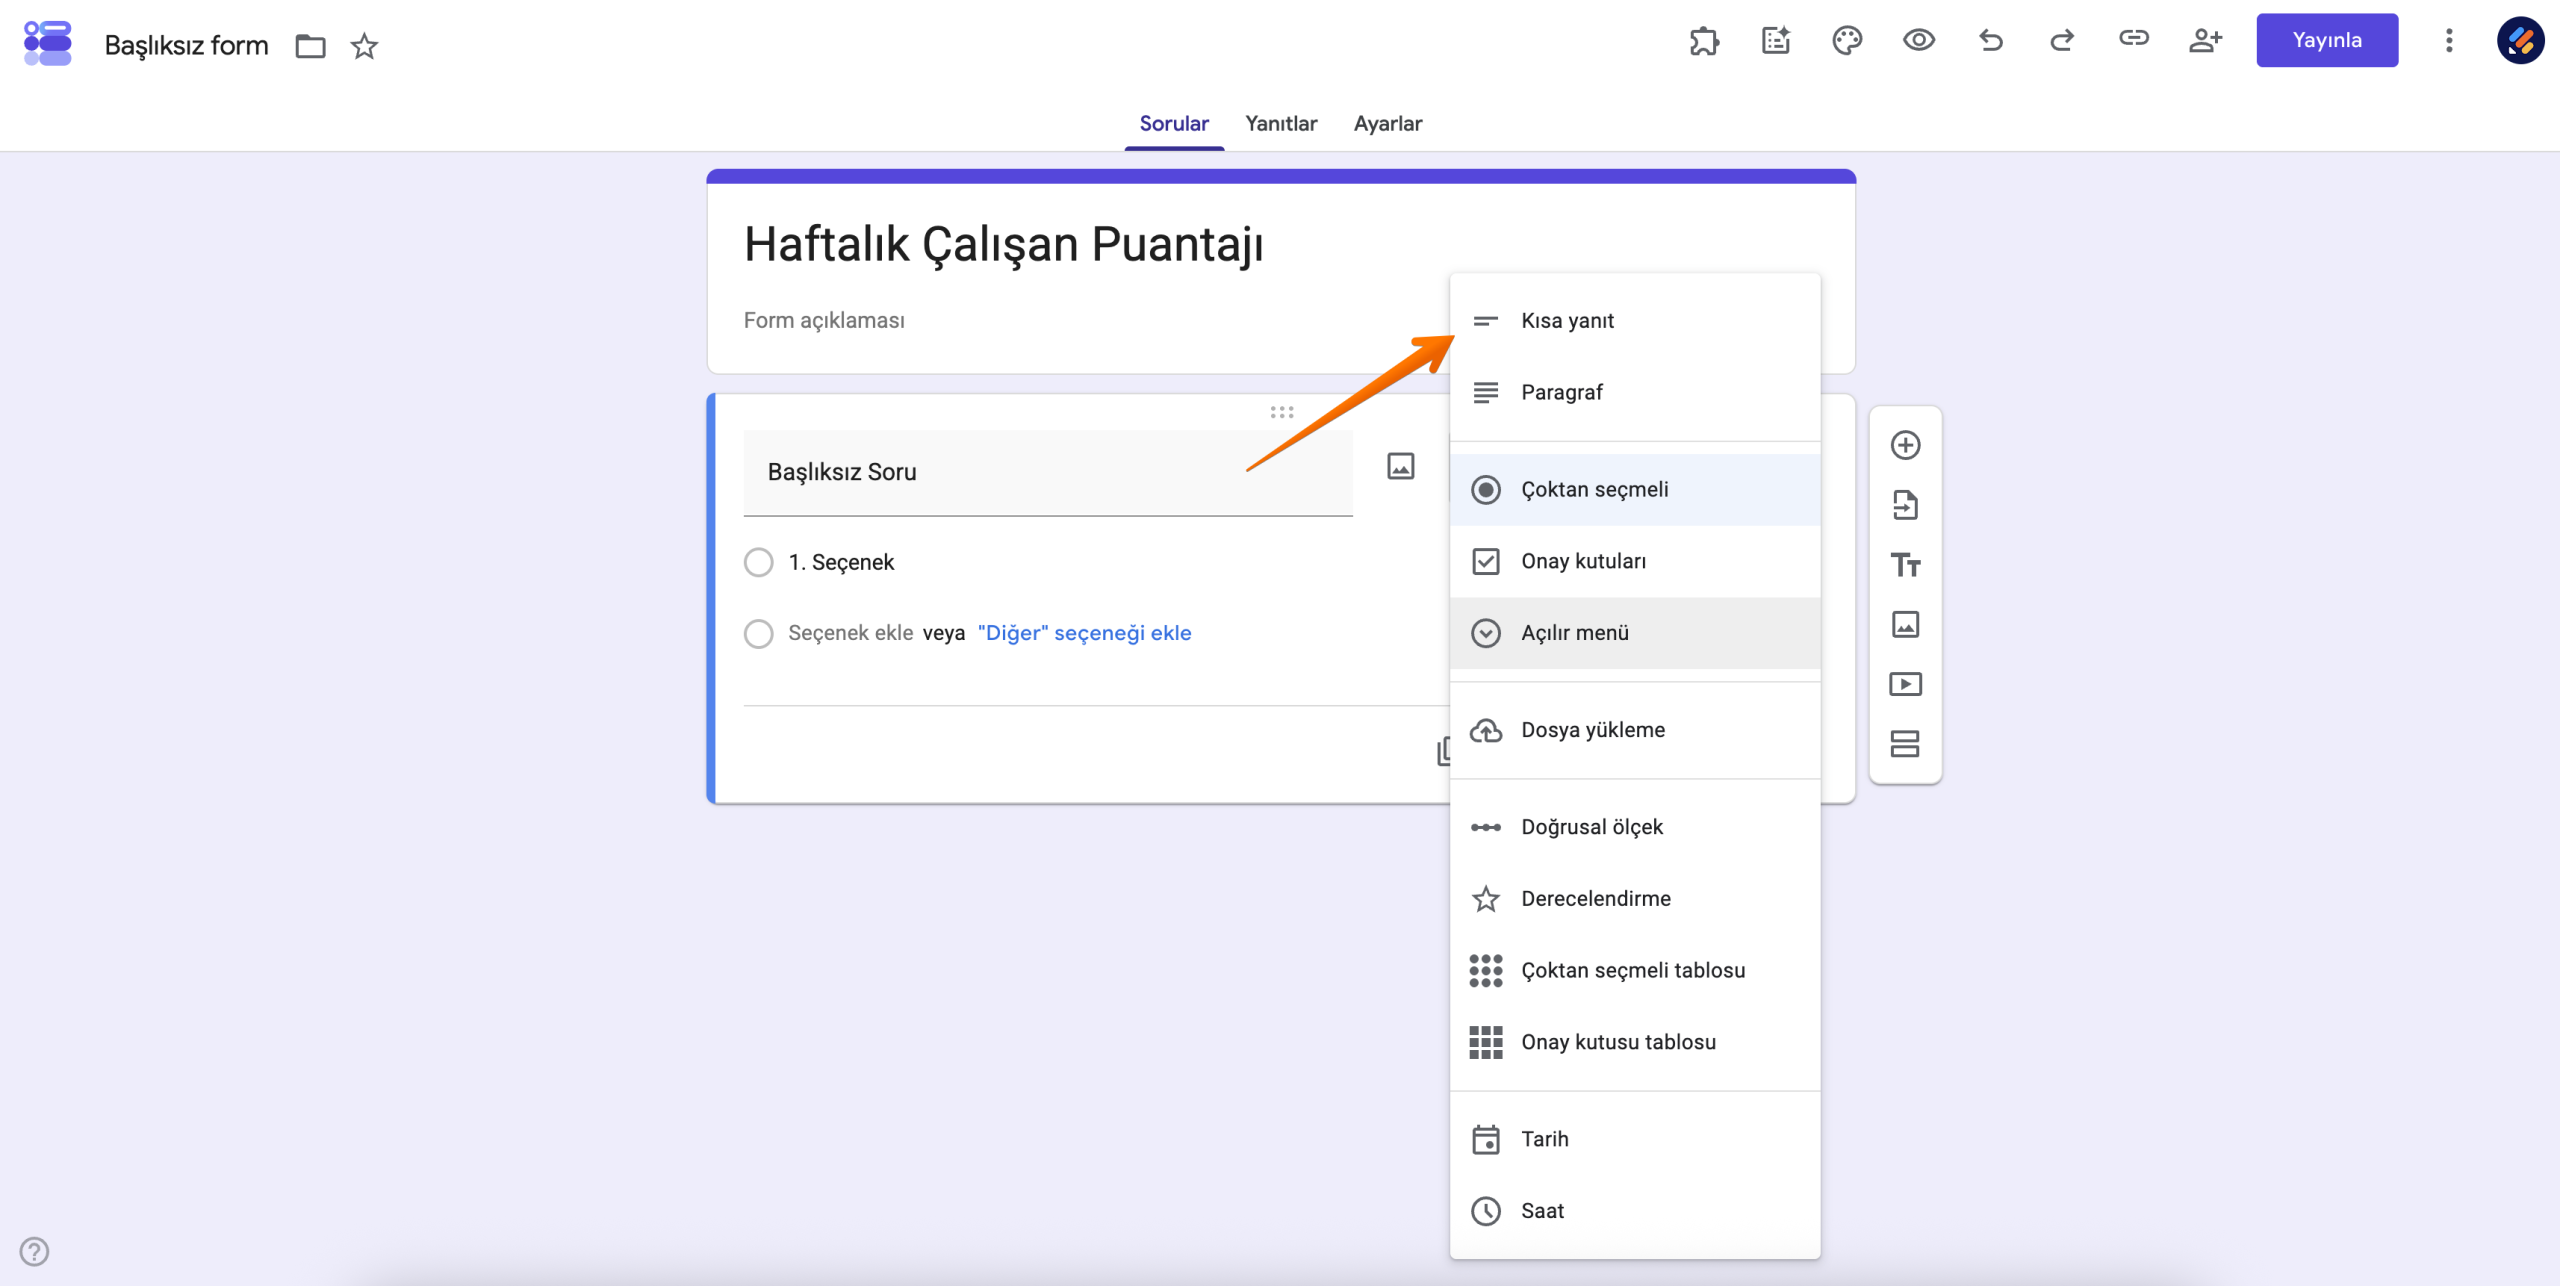The width and height of the screenshot is (2560, 1286).
Task: Choose Onay kutusu tablosu type
Action: coord(1635,1042)
